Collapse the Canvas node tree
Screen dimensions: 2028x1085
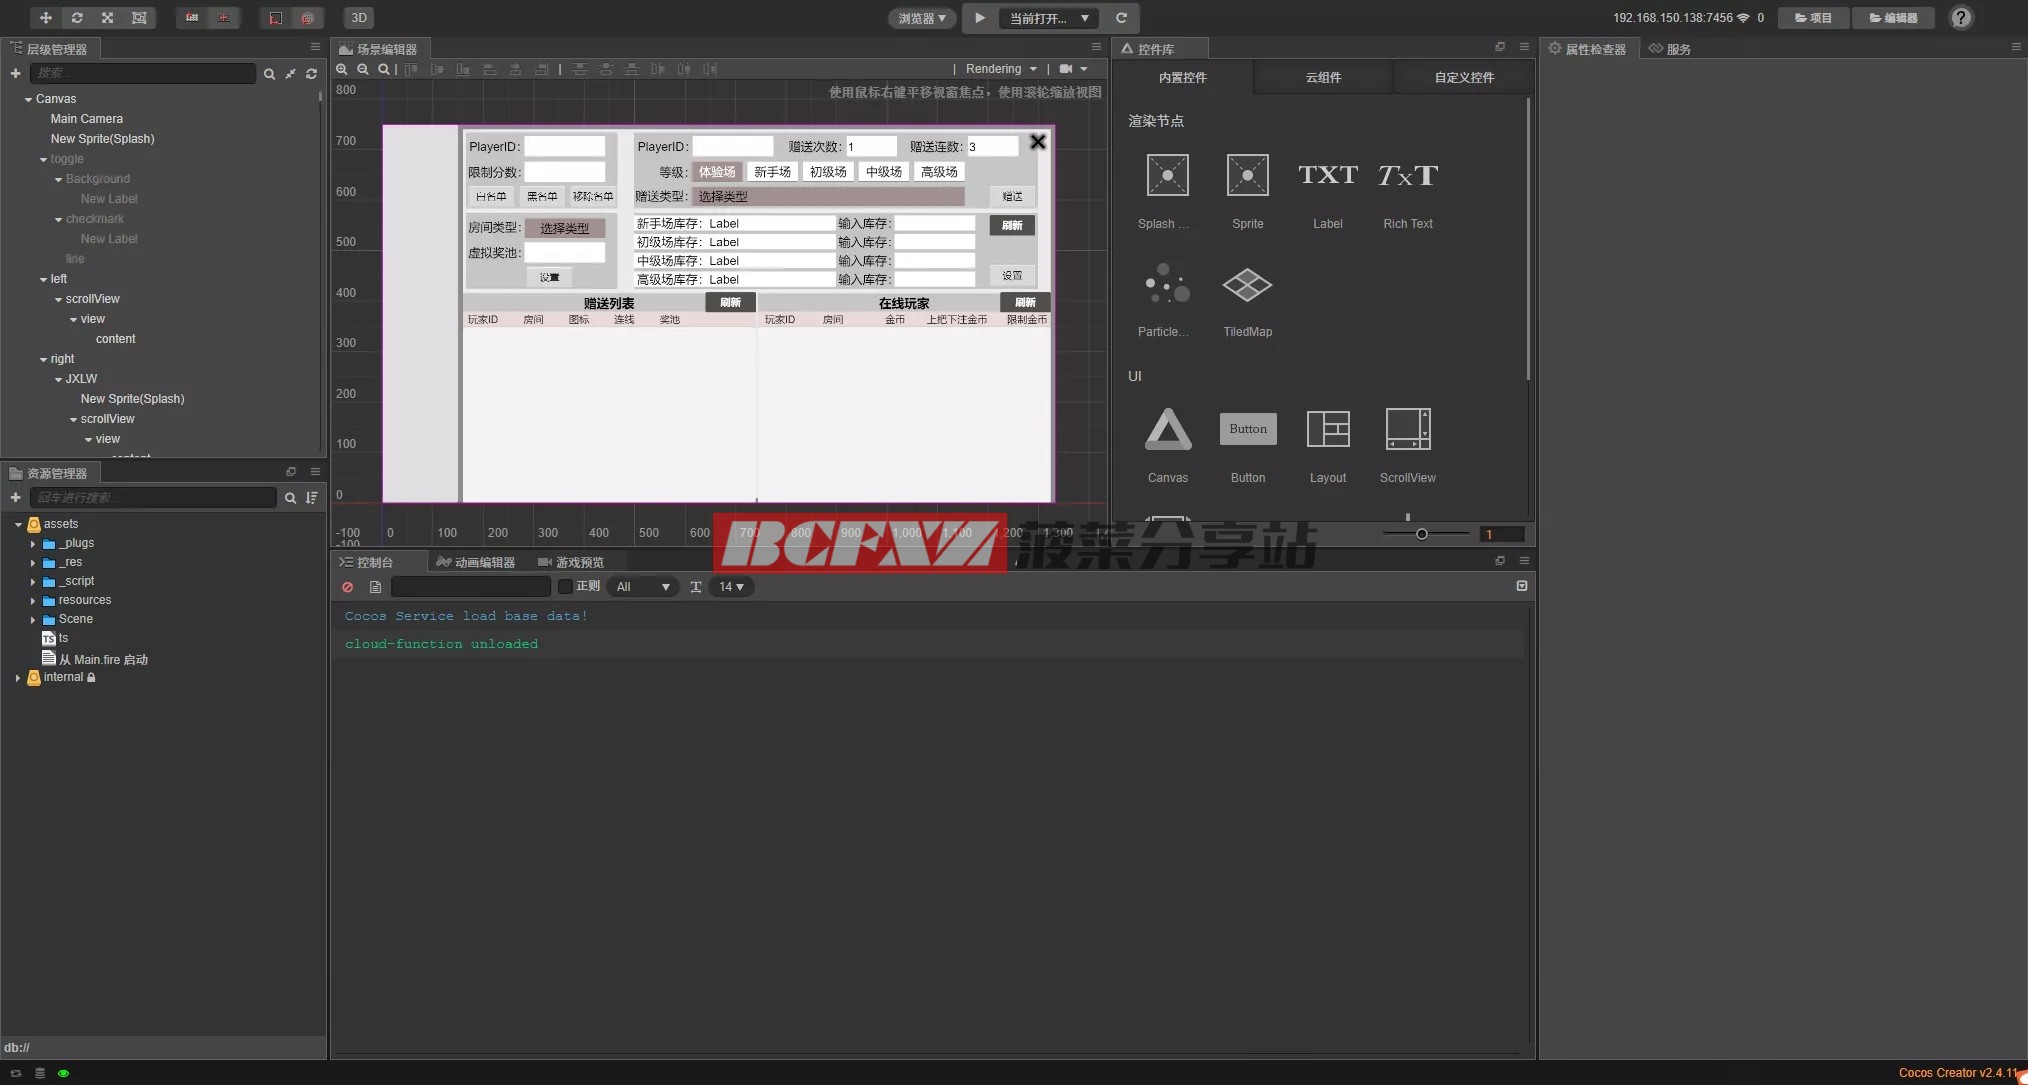coord(28,99)
